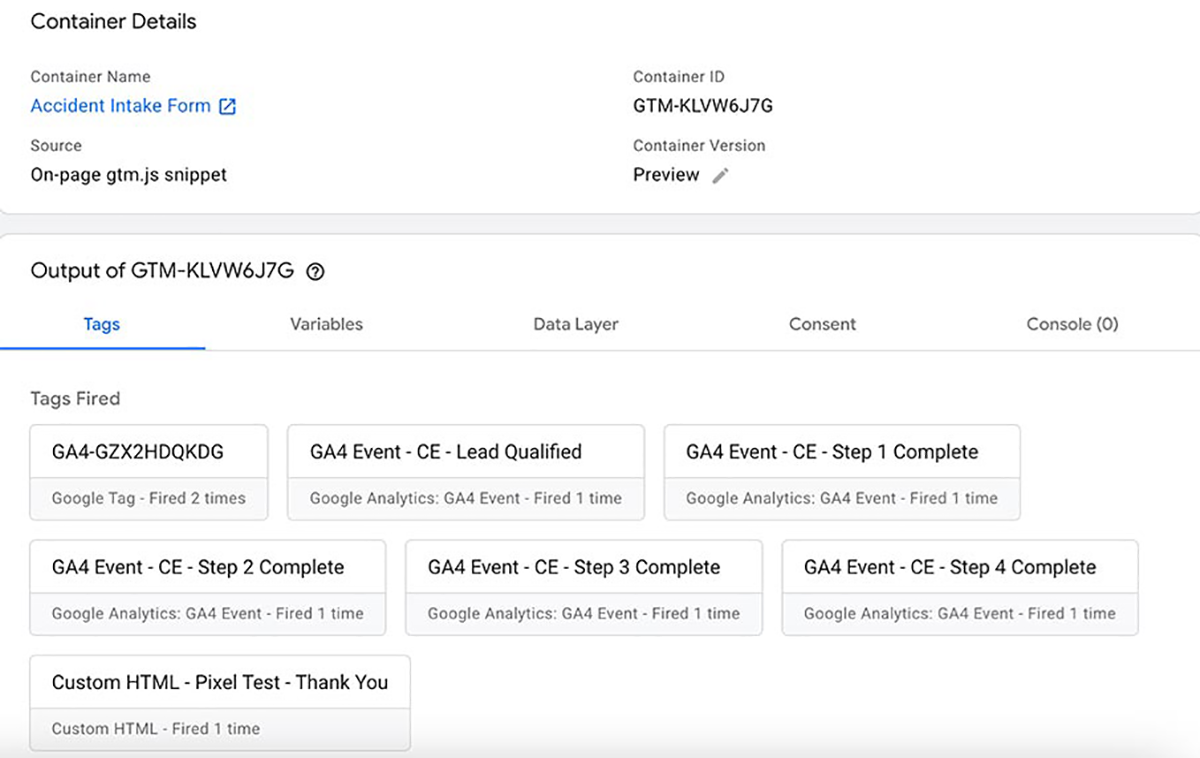Open the Step 3 Complete tag card
1200x758 pixels.
pos(584,588)
